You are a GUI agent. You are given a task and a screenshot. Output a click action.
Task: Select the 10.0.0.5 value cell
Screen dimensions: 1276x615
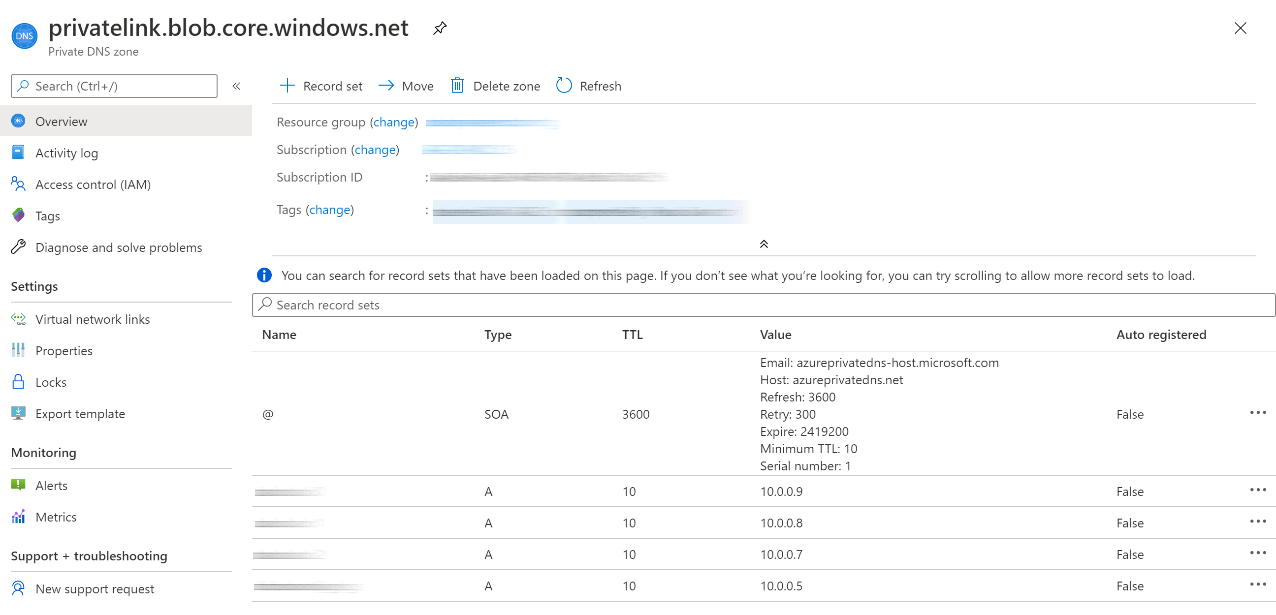[781, 587]
